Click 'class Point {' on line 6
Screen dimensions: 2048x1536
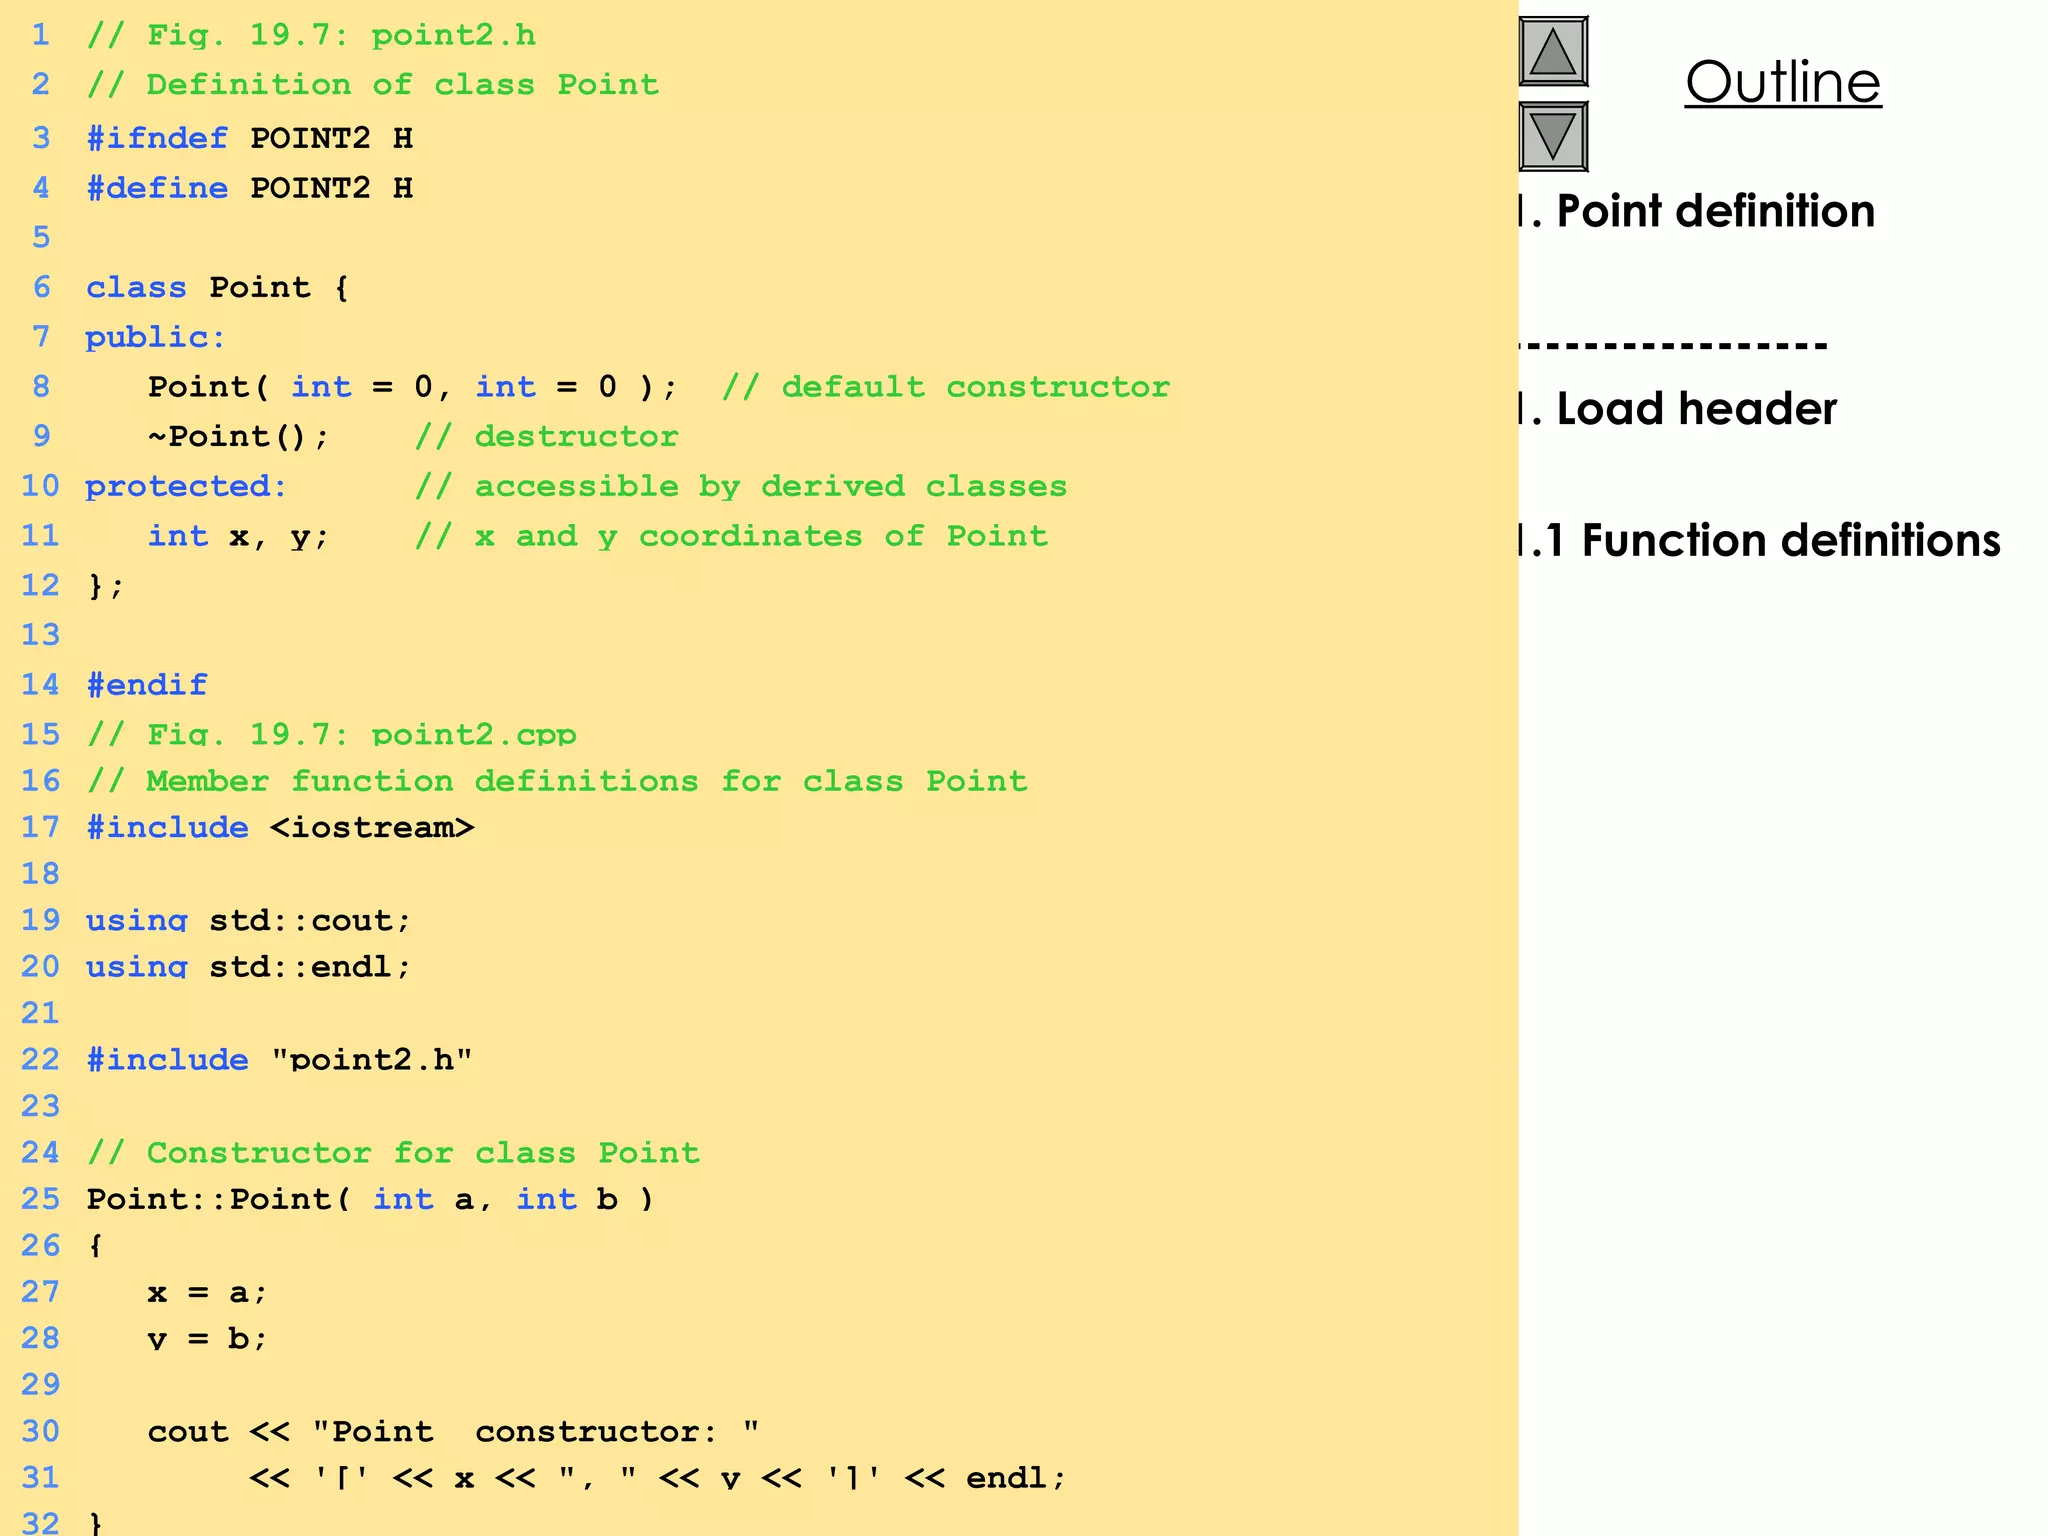(x=217, y=287)
